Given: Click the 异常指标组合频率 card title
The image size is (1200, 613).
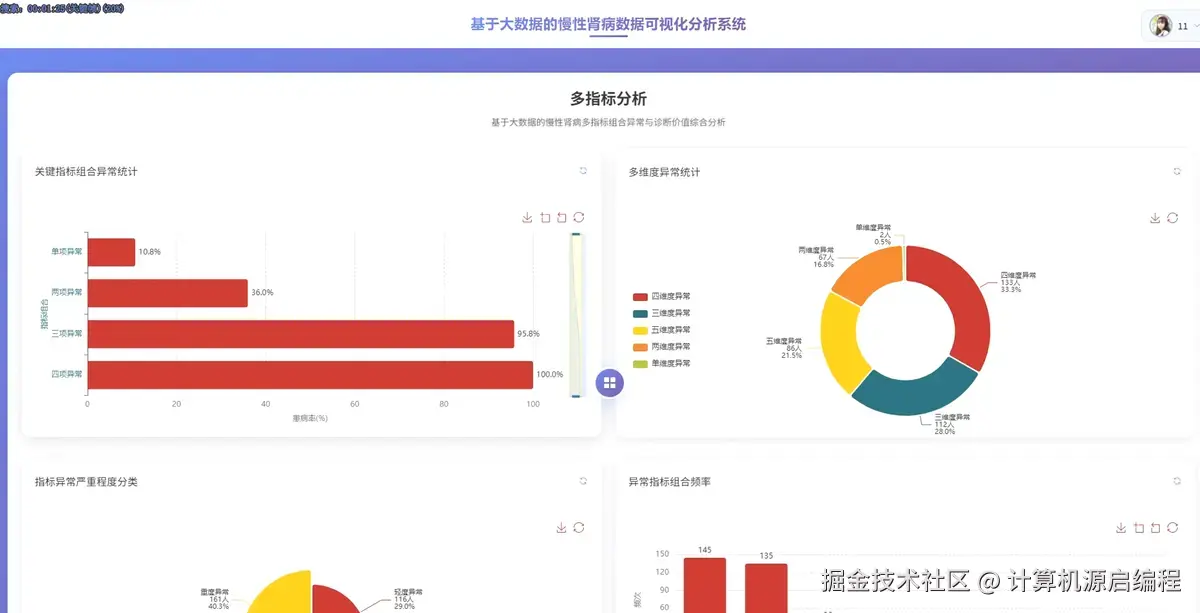Looking at the screenshot, I should (670, 481).
